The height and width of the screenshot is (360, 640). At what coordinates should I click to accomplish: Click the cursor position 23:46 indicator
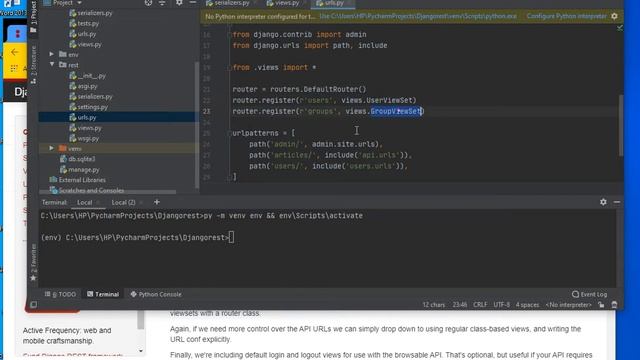(x=460, y=305)
